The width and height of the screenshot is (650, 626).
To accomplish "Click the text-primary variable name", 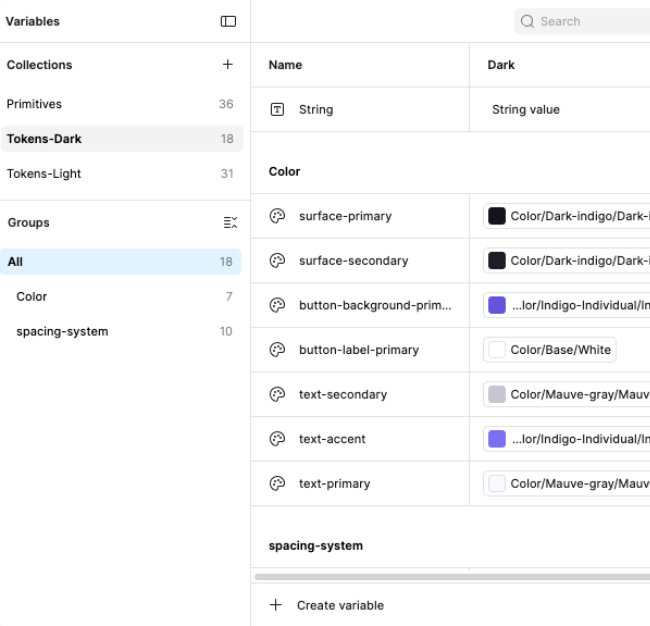I will click(x=335, y=483).
